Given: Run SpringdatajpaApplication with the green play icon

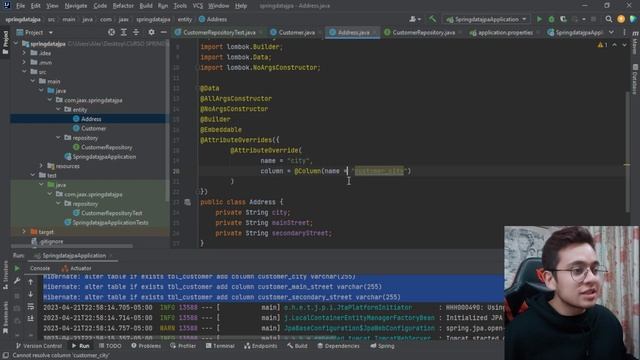Looking at the screenshot, I should tap(539, 19).
